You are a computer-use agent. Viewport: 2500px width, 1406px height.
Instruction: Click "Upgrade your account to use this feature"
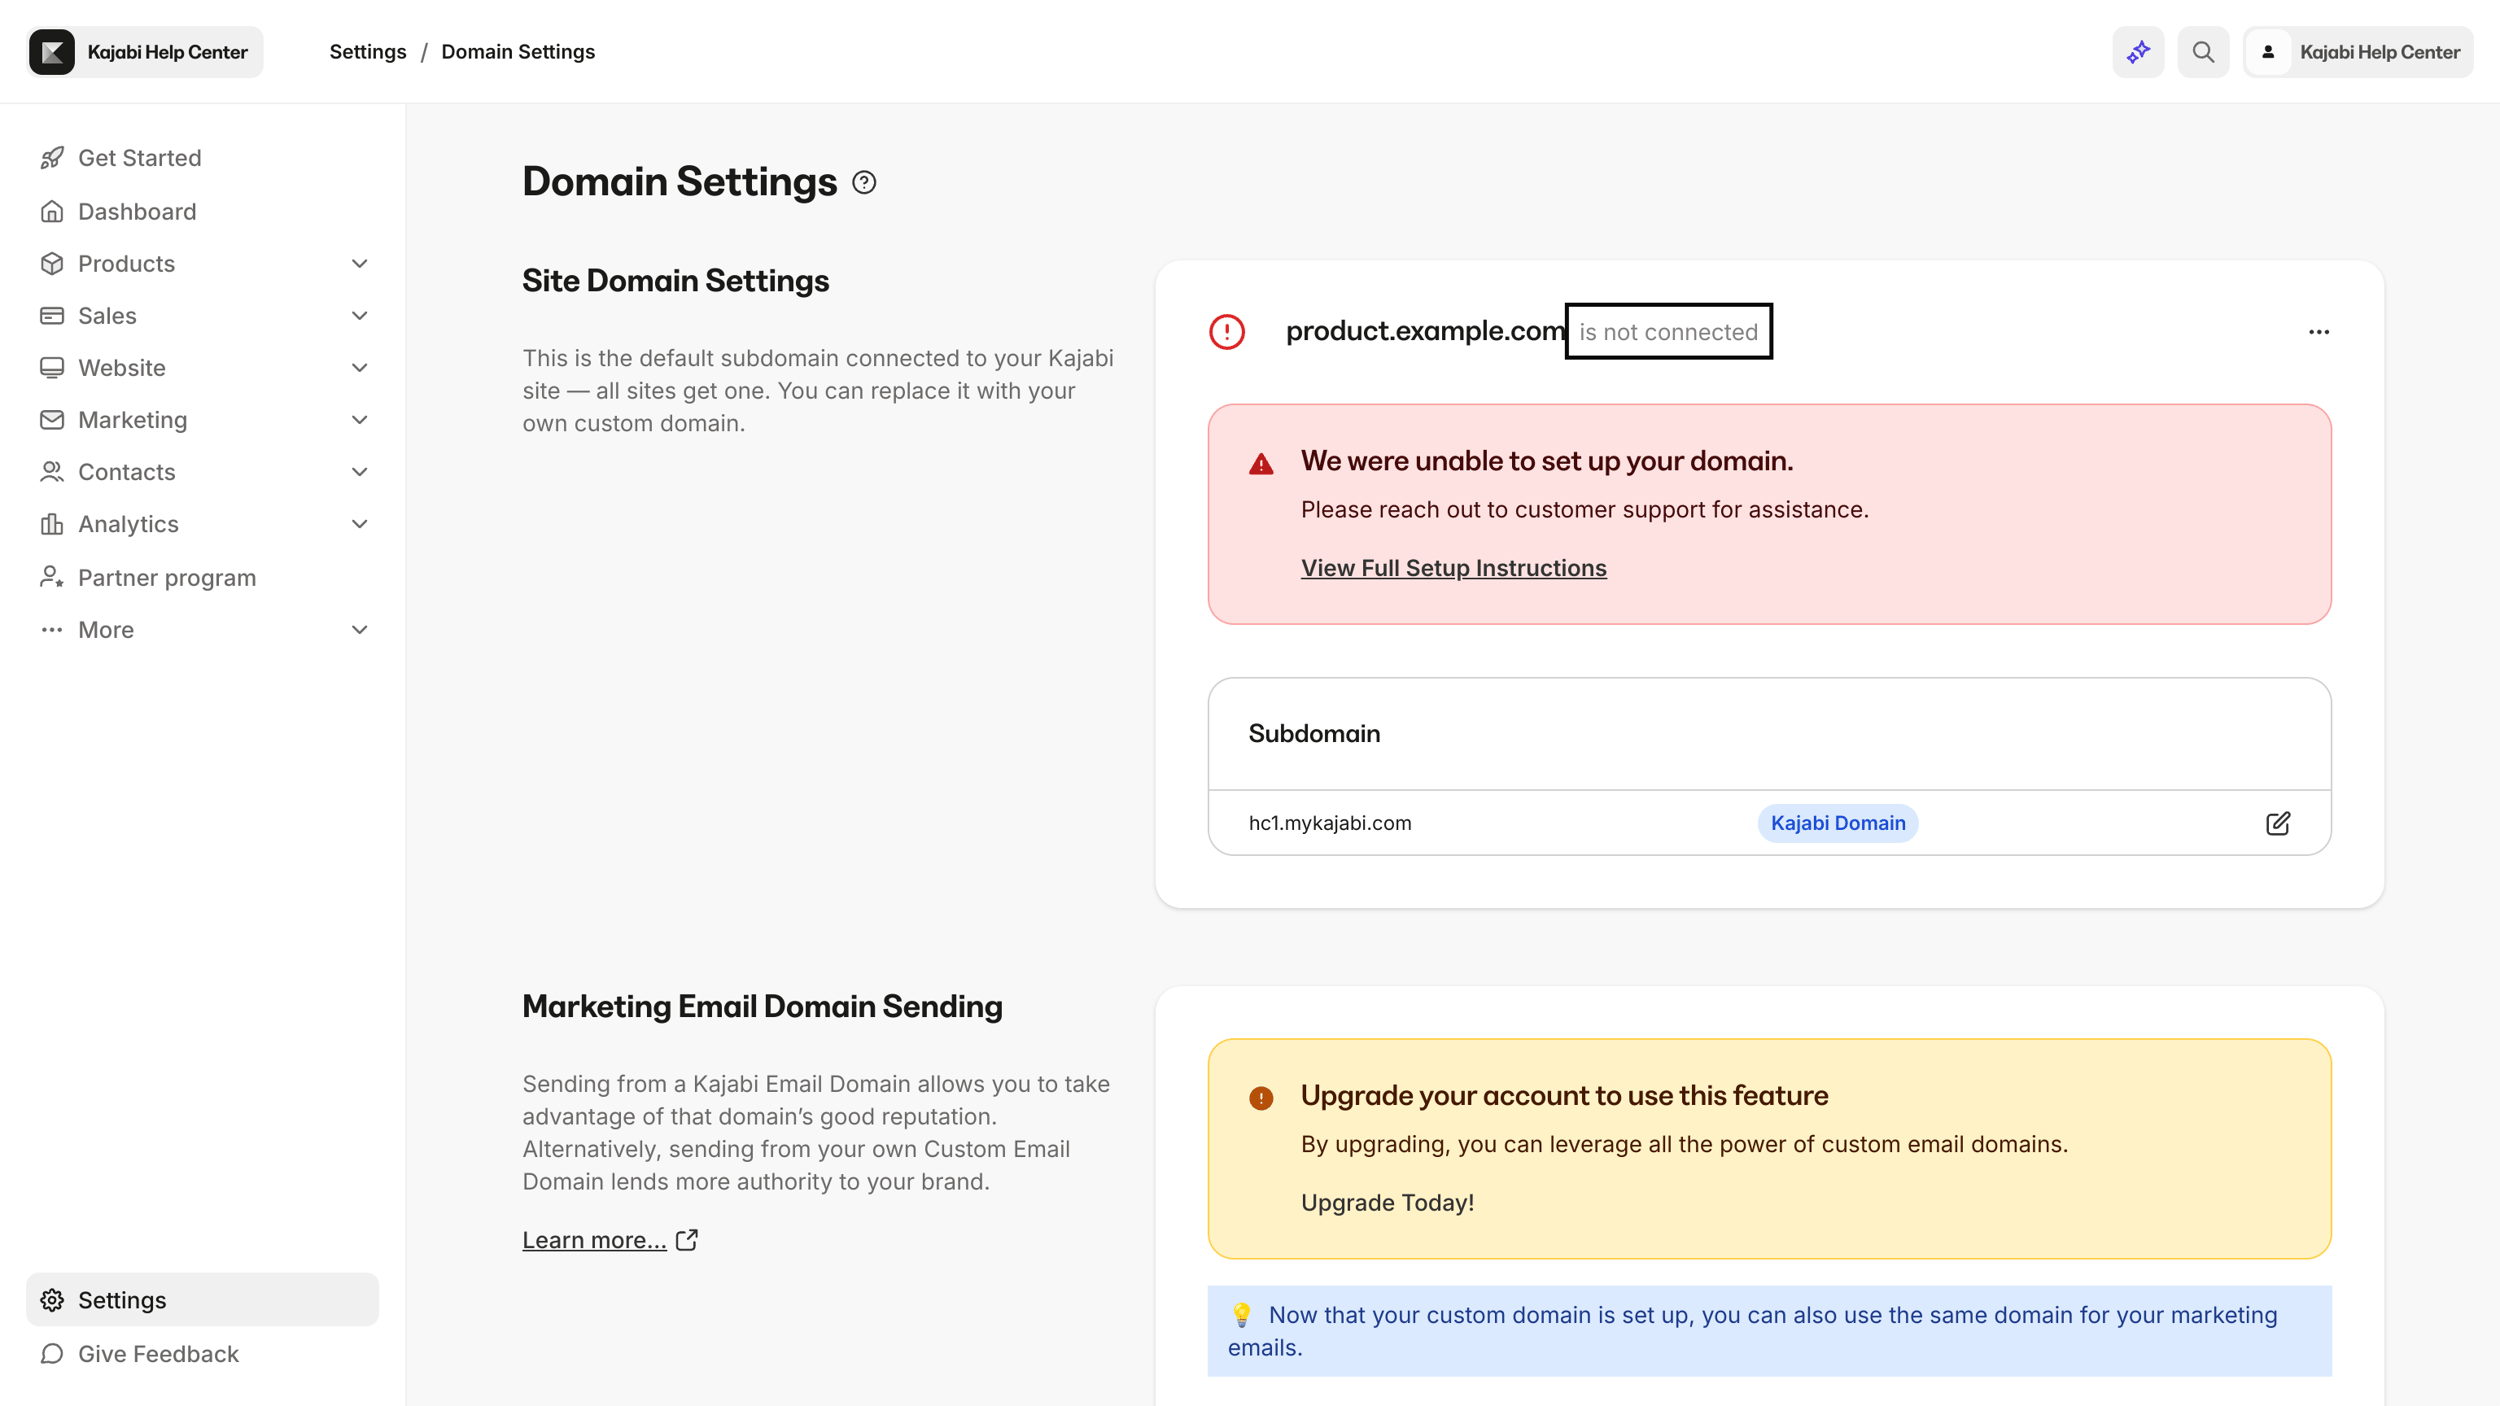1564,1095
